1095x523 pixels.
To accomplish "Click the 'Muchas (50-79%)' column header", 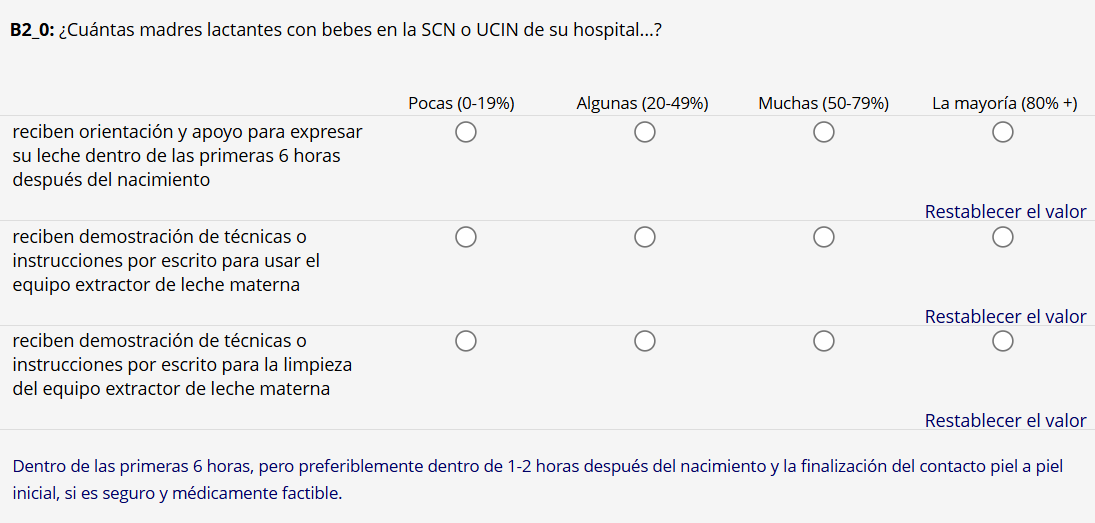I will tap(823, 103).
